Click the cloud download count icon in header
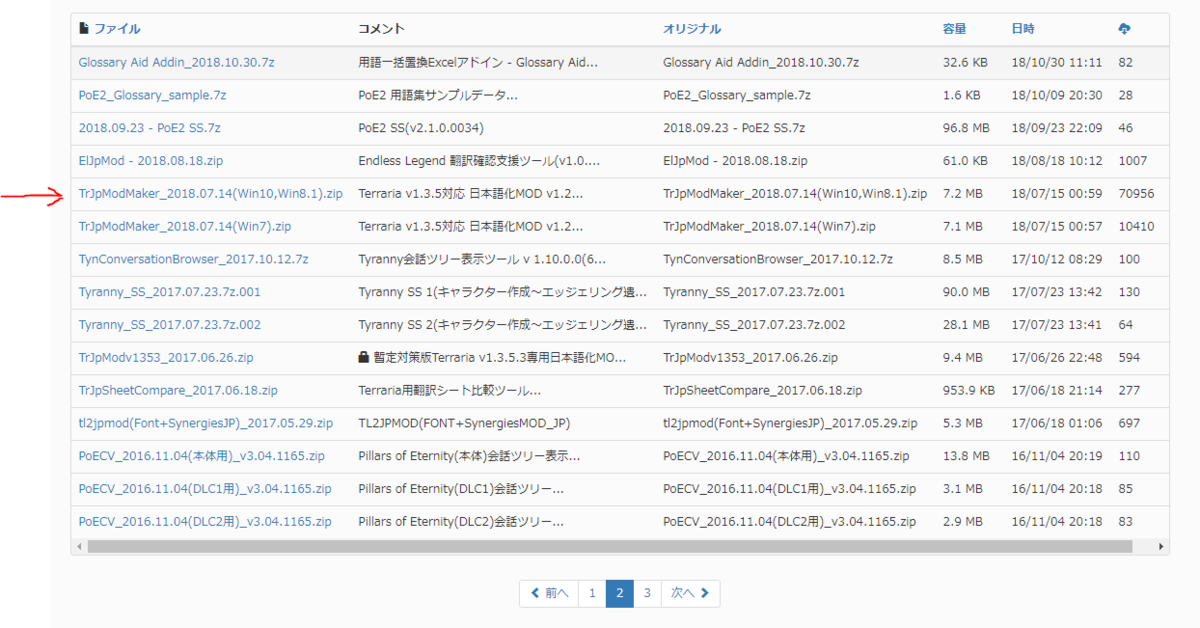Screen dimensions: 1200x628 (1123, 28)
